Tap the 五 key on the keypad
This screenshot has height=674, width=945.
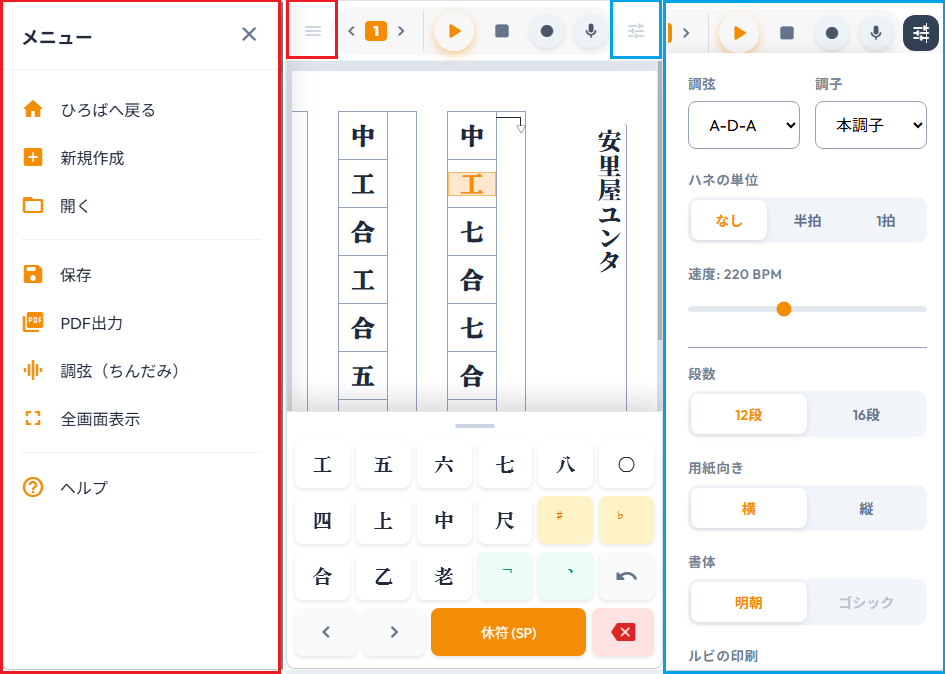pos(383,464)
